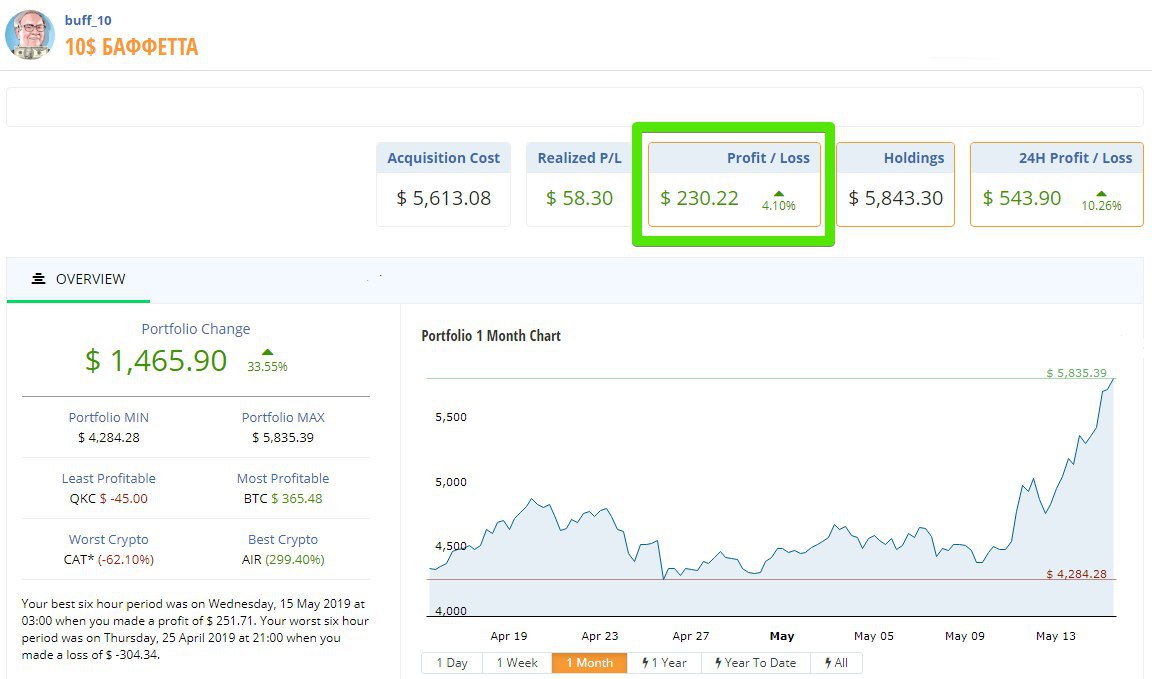Click the Overview tab list icon

coord(38,279)
